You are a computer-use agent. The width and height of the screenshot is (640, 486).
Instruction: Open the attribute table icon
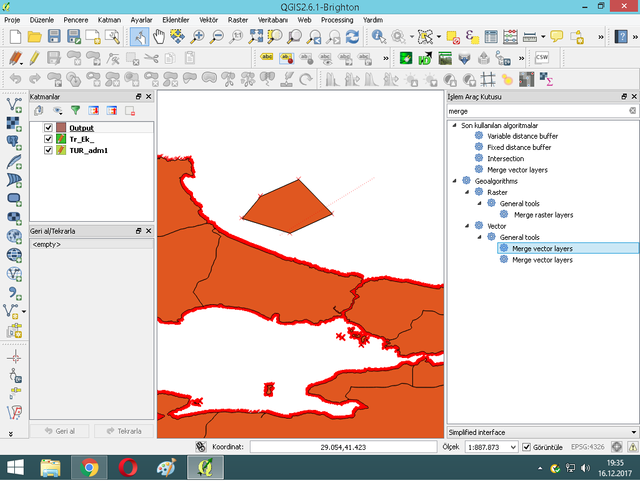pos(491,37)
